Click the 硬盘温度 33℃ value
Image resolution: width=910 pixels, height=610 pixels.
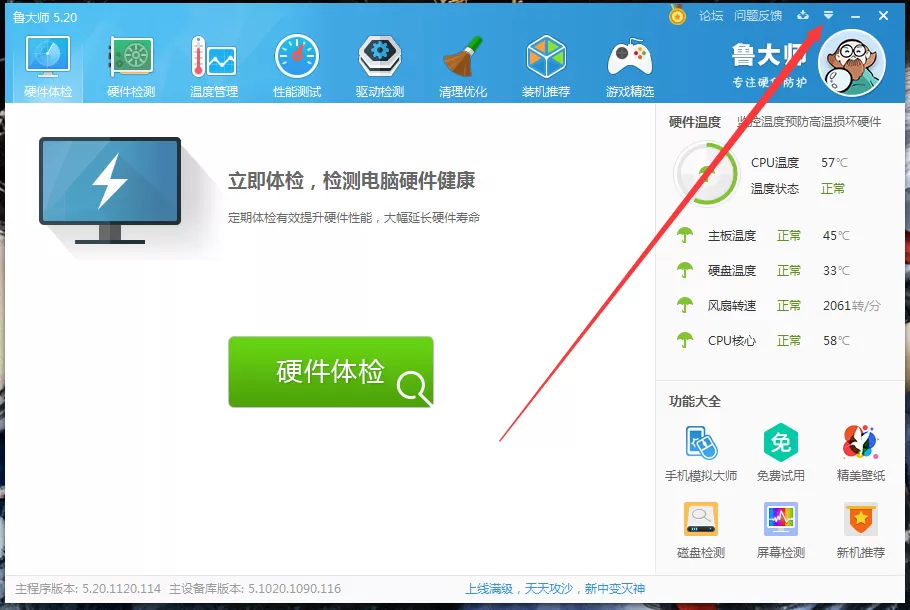pos(836,270)
